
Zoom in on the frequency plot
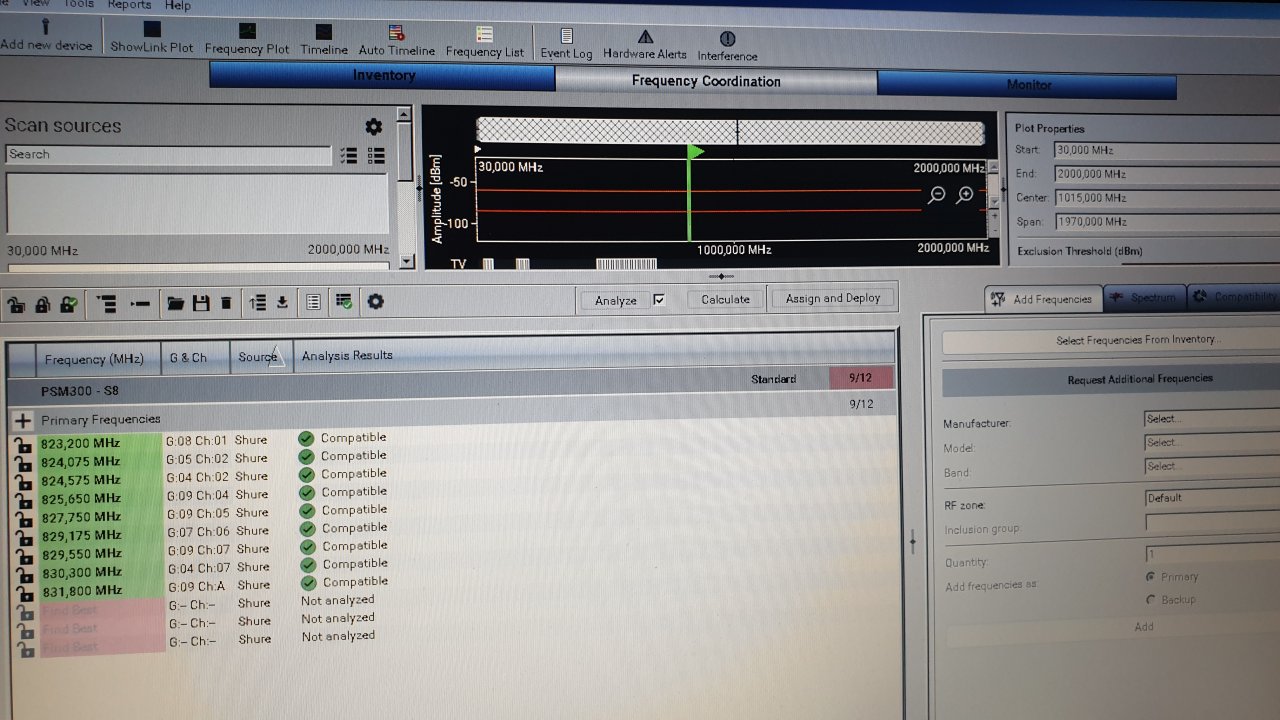(964, 195)
